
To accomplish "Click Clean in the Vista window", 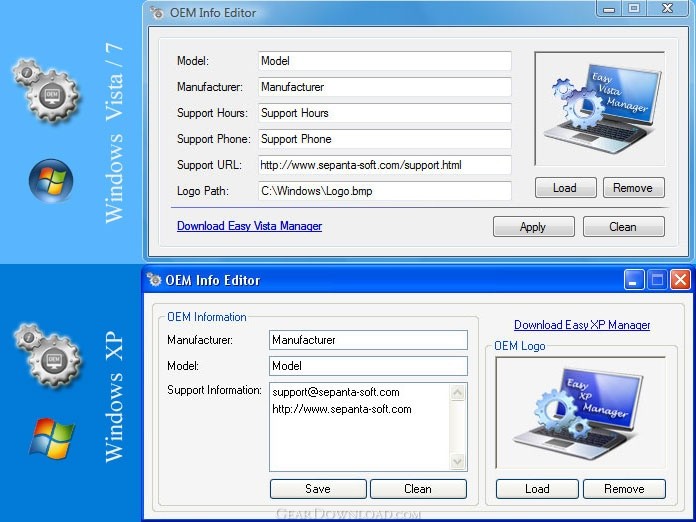I will 624,227.
